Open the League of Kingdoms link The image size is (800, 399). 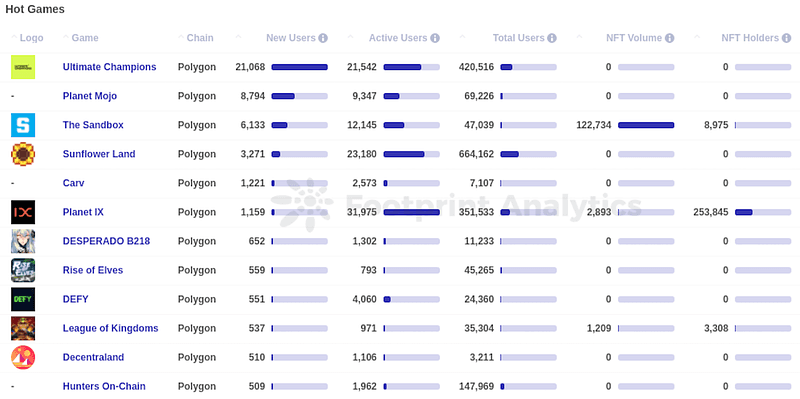[x=110, y=328]
